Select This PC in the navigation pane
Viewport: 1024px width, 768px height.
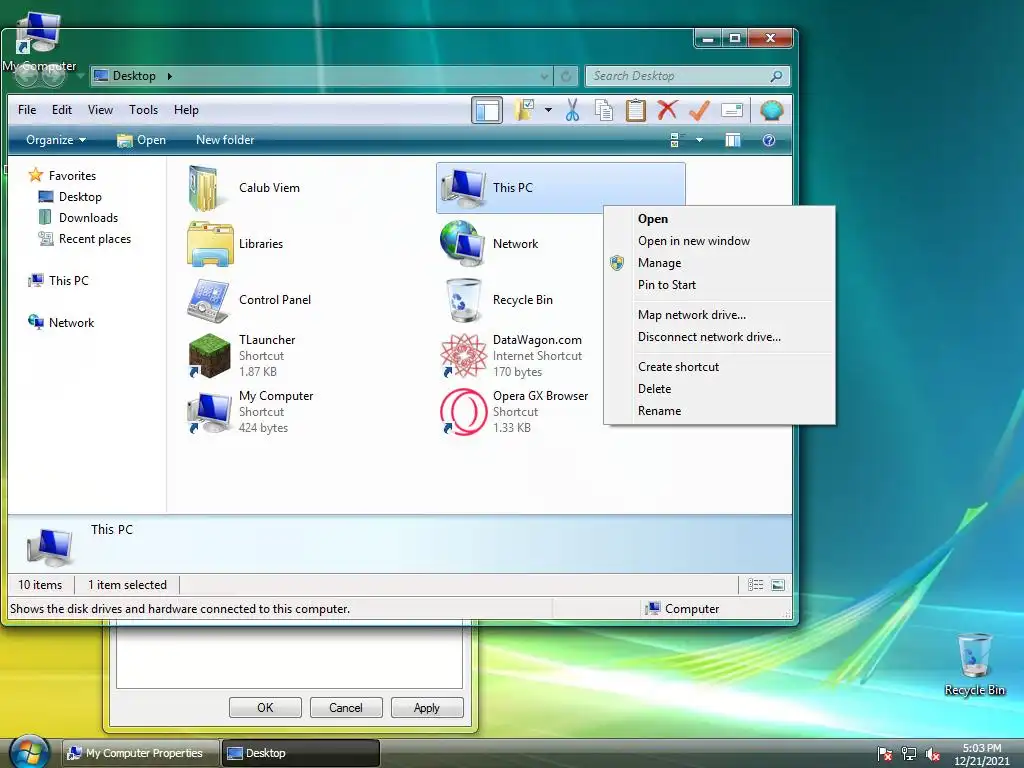[x=58, y=281]
